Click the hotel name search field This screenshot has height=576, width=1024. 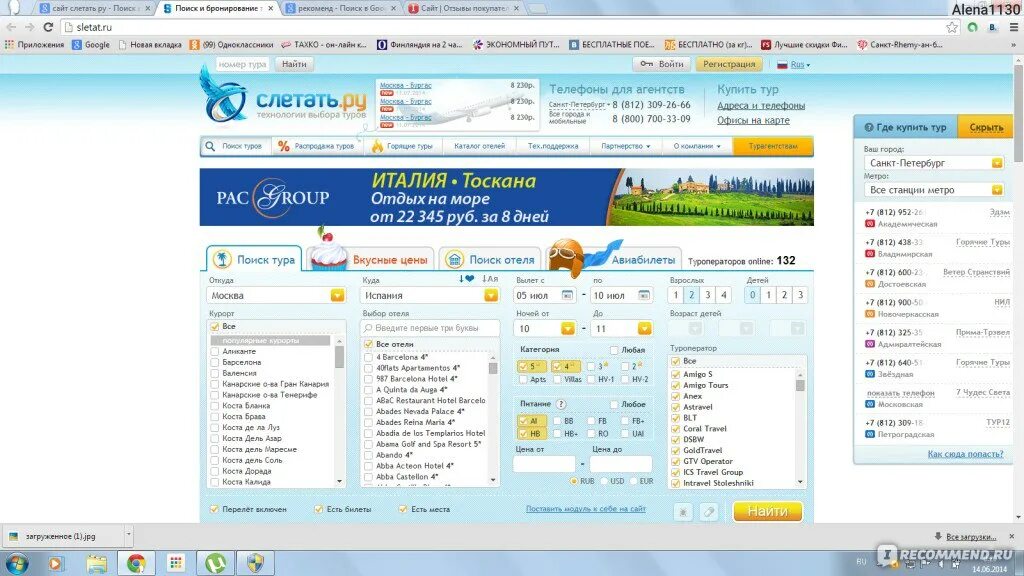click(x=431, y=328)
